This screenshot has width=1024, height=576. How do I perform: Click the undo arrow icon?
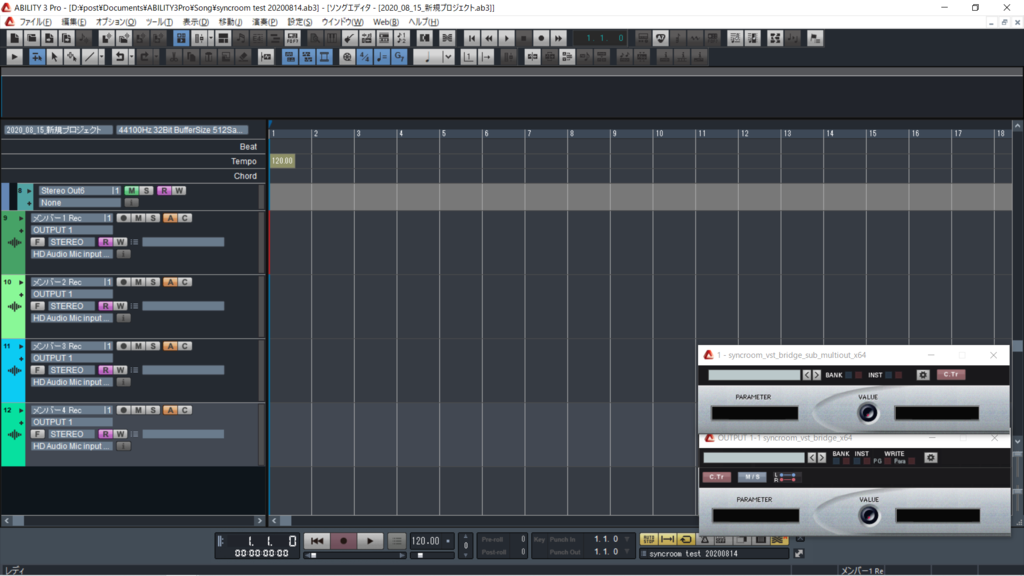pyautogui.click(x=119, y=57)
